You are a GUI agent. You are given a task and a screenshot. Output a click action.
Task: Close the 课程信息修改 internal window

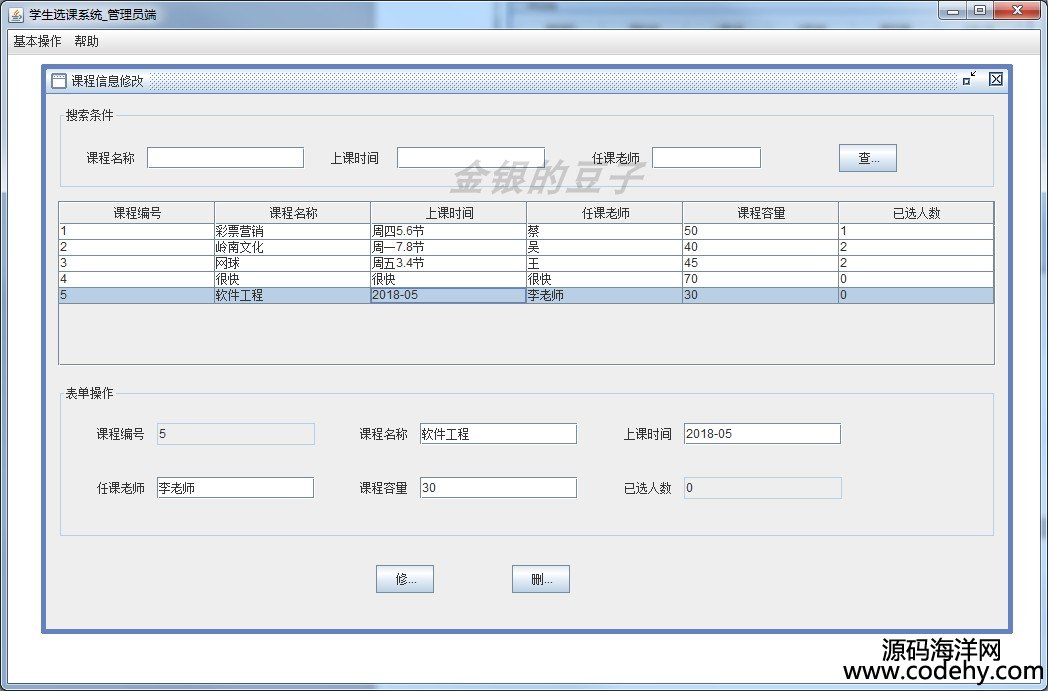995,80
